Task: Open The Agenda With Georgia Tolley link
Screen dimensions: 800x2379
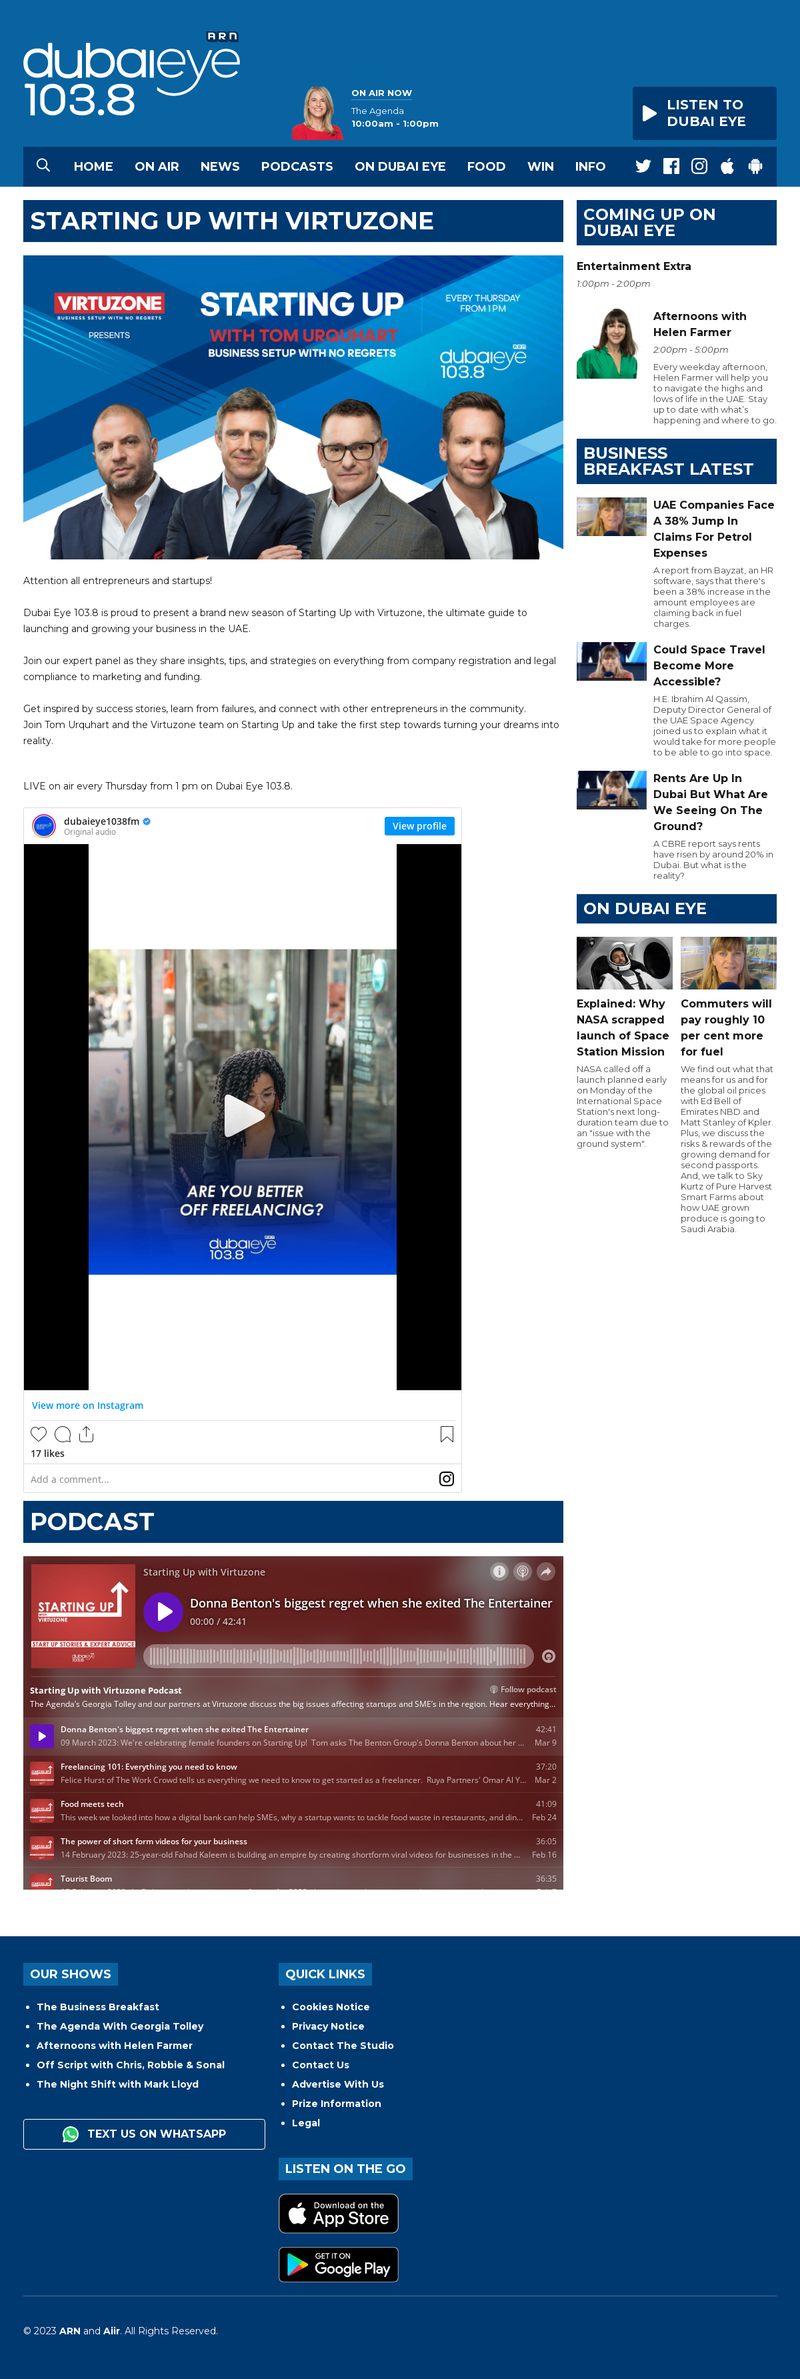Action: 120,2025
